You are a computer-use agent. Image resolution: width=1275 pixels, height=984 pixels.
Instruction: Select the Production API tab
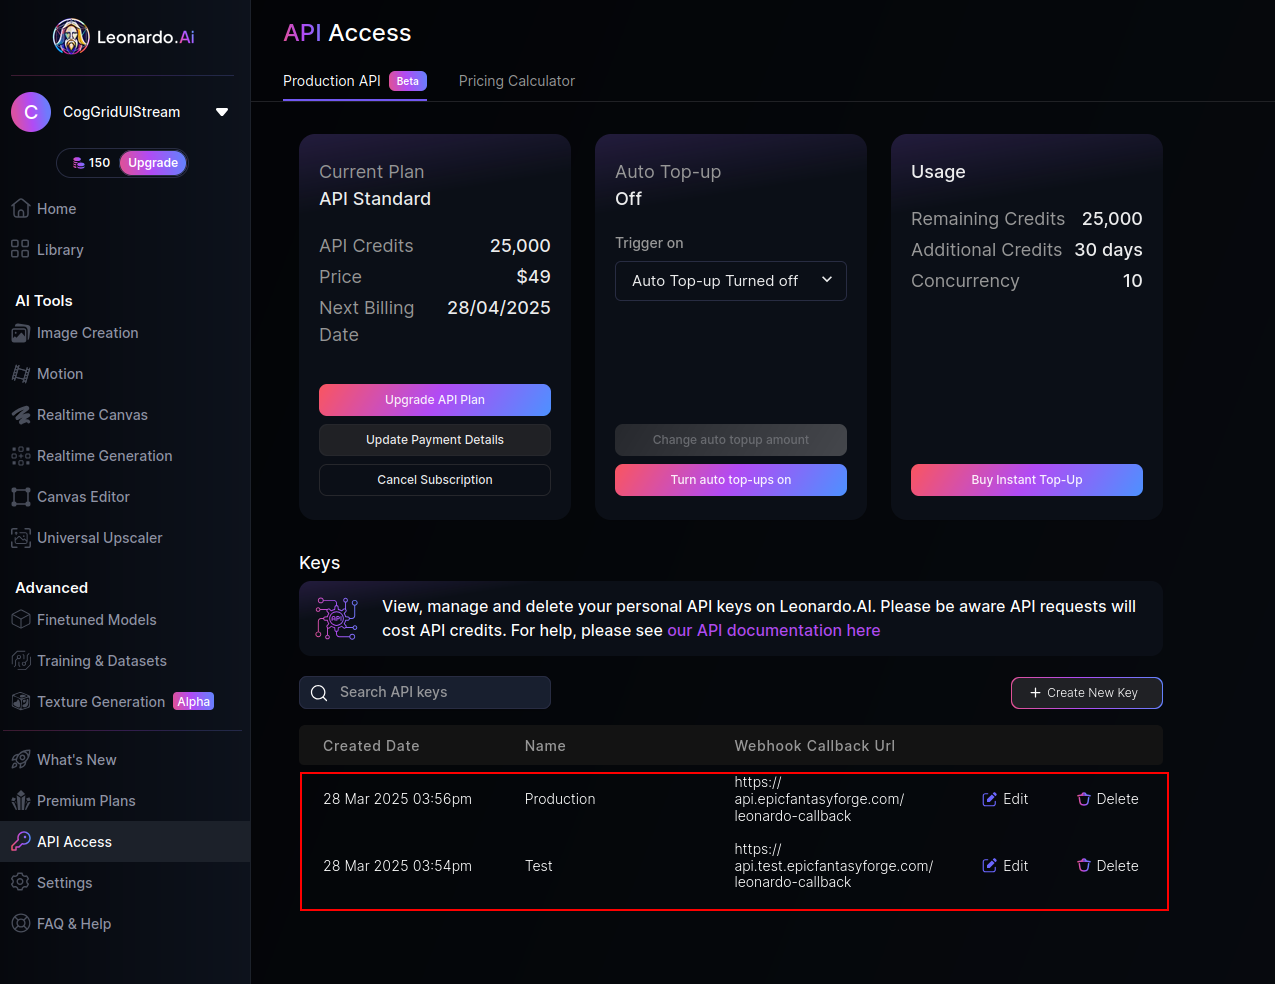[x=355, y=81]
